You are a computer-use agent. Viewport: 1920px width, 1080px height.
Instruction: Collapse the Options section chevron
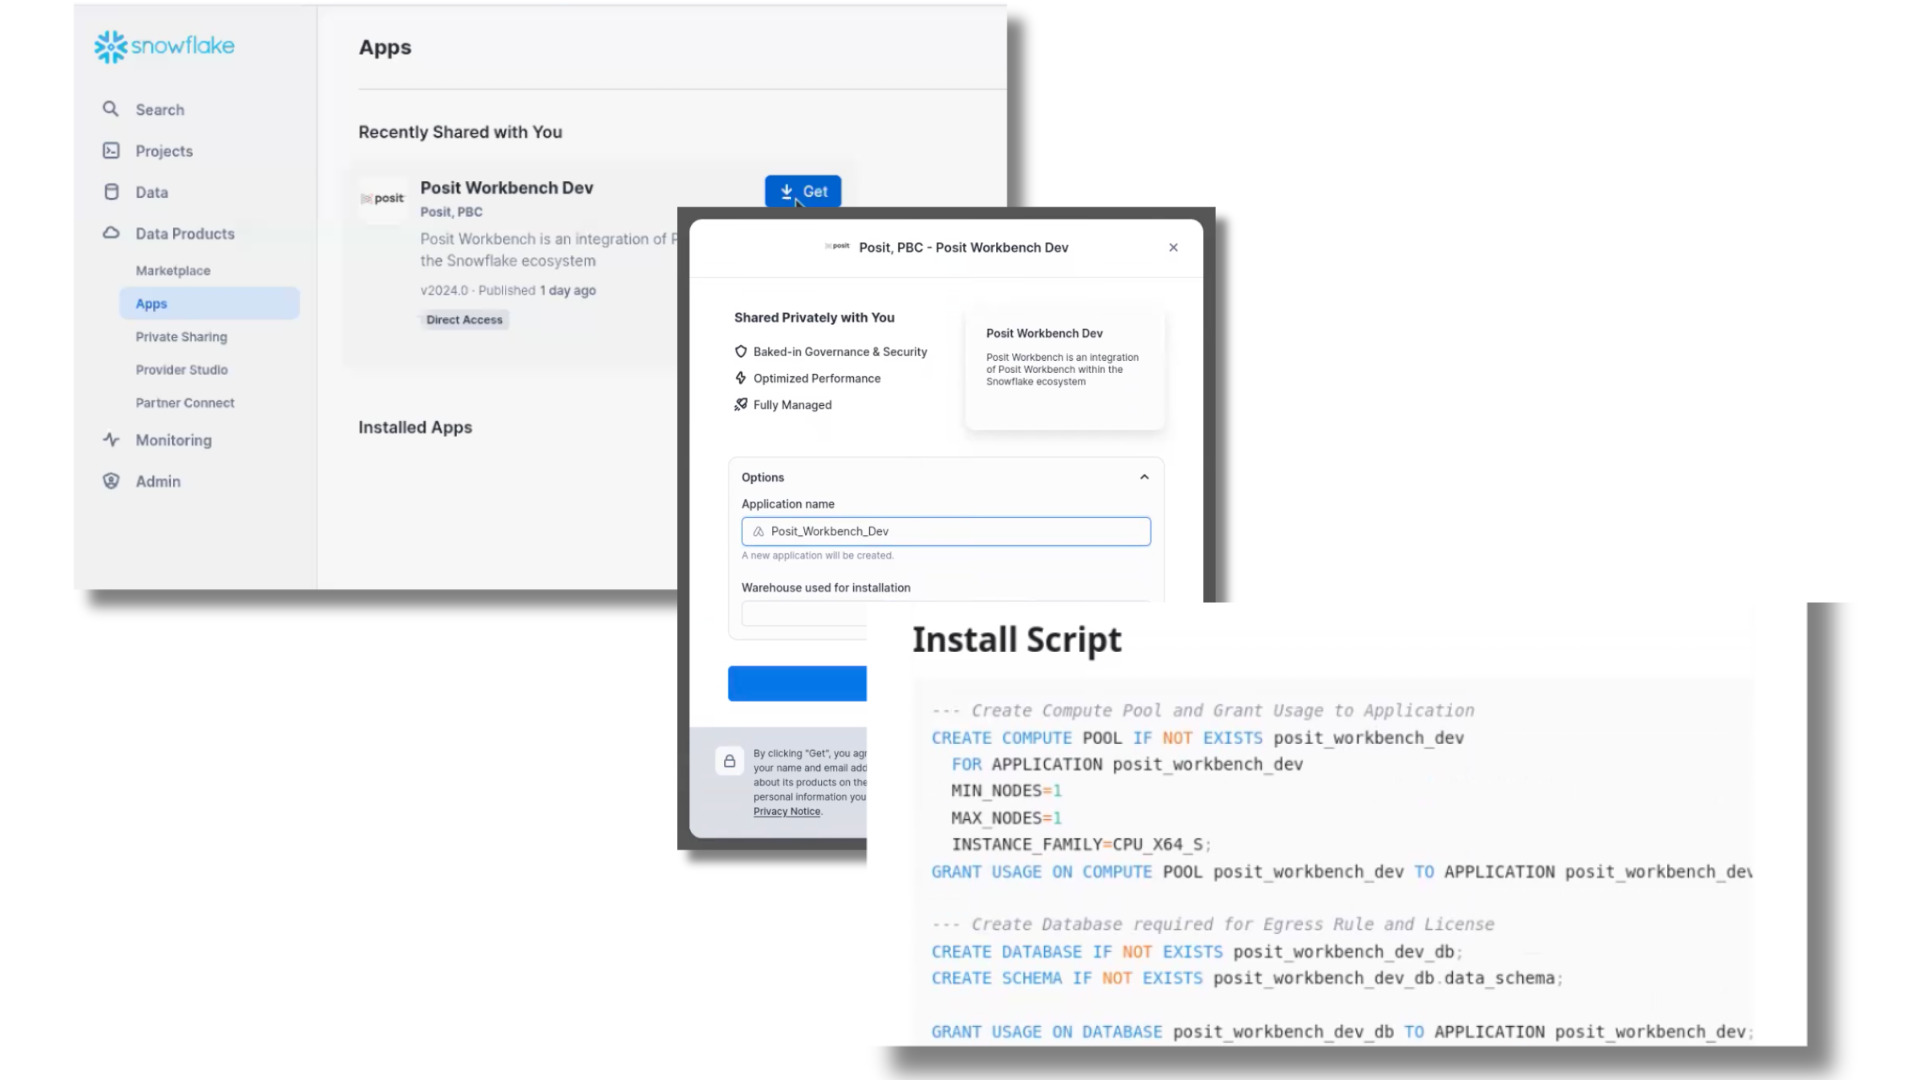1145,477
